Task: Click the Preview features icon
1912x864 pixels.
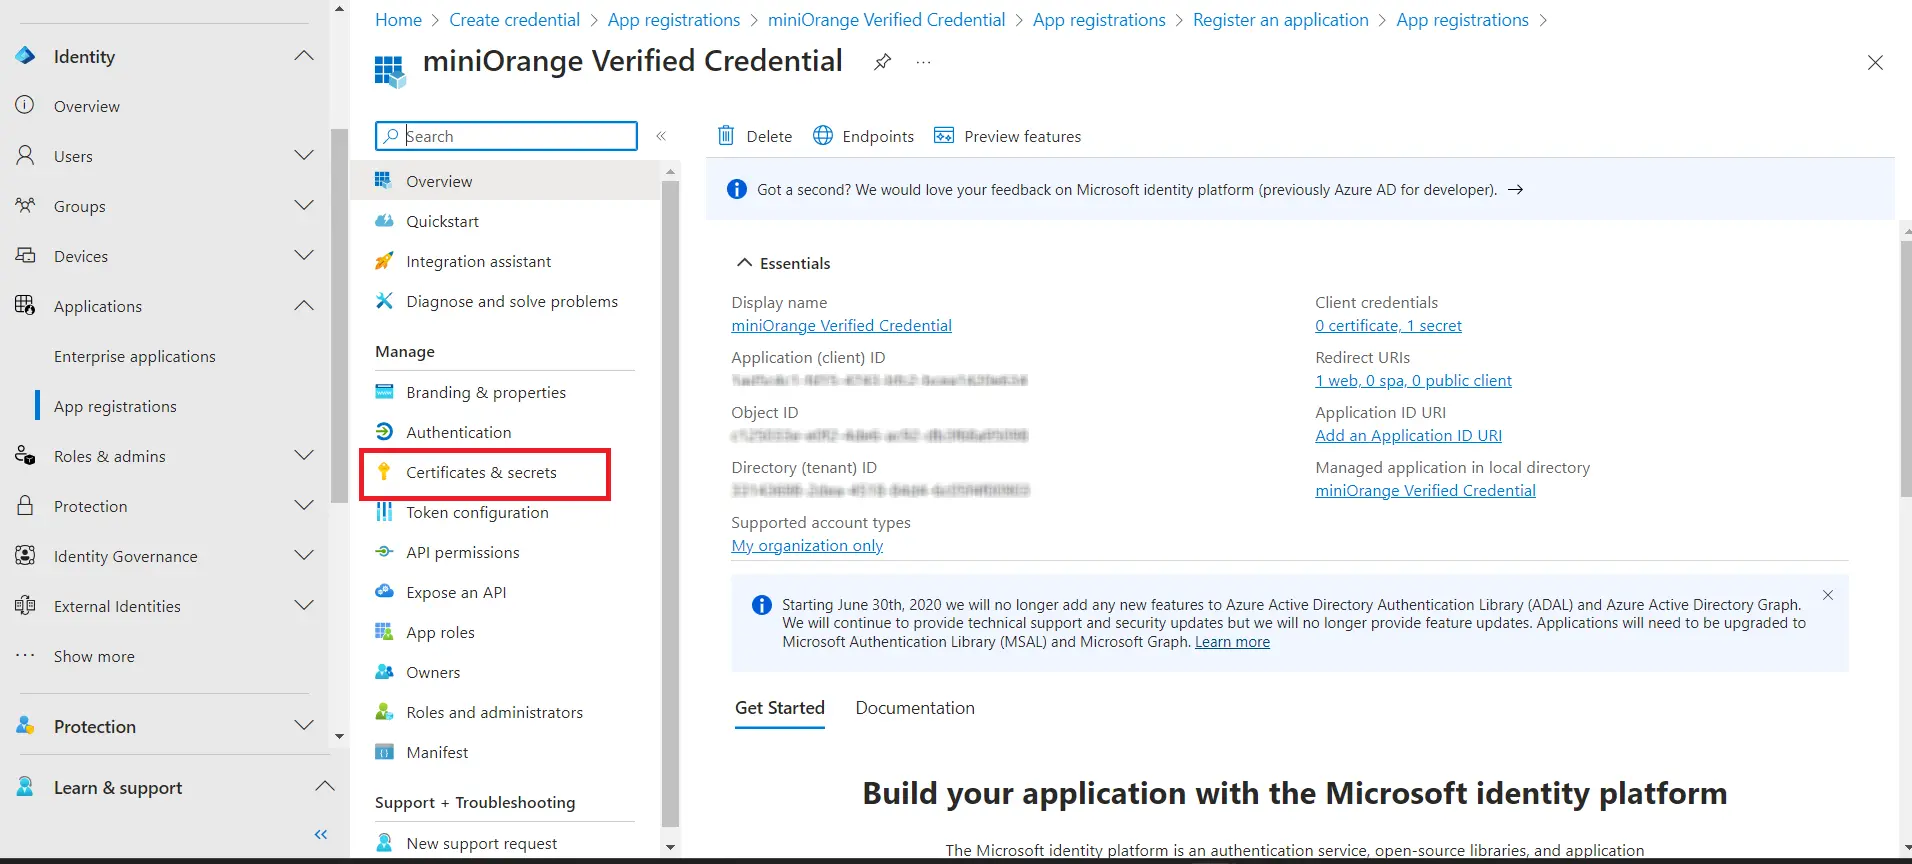Action: click(x=943, y=135)
